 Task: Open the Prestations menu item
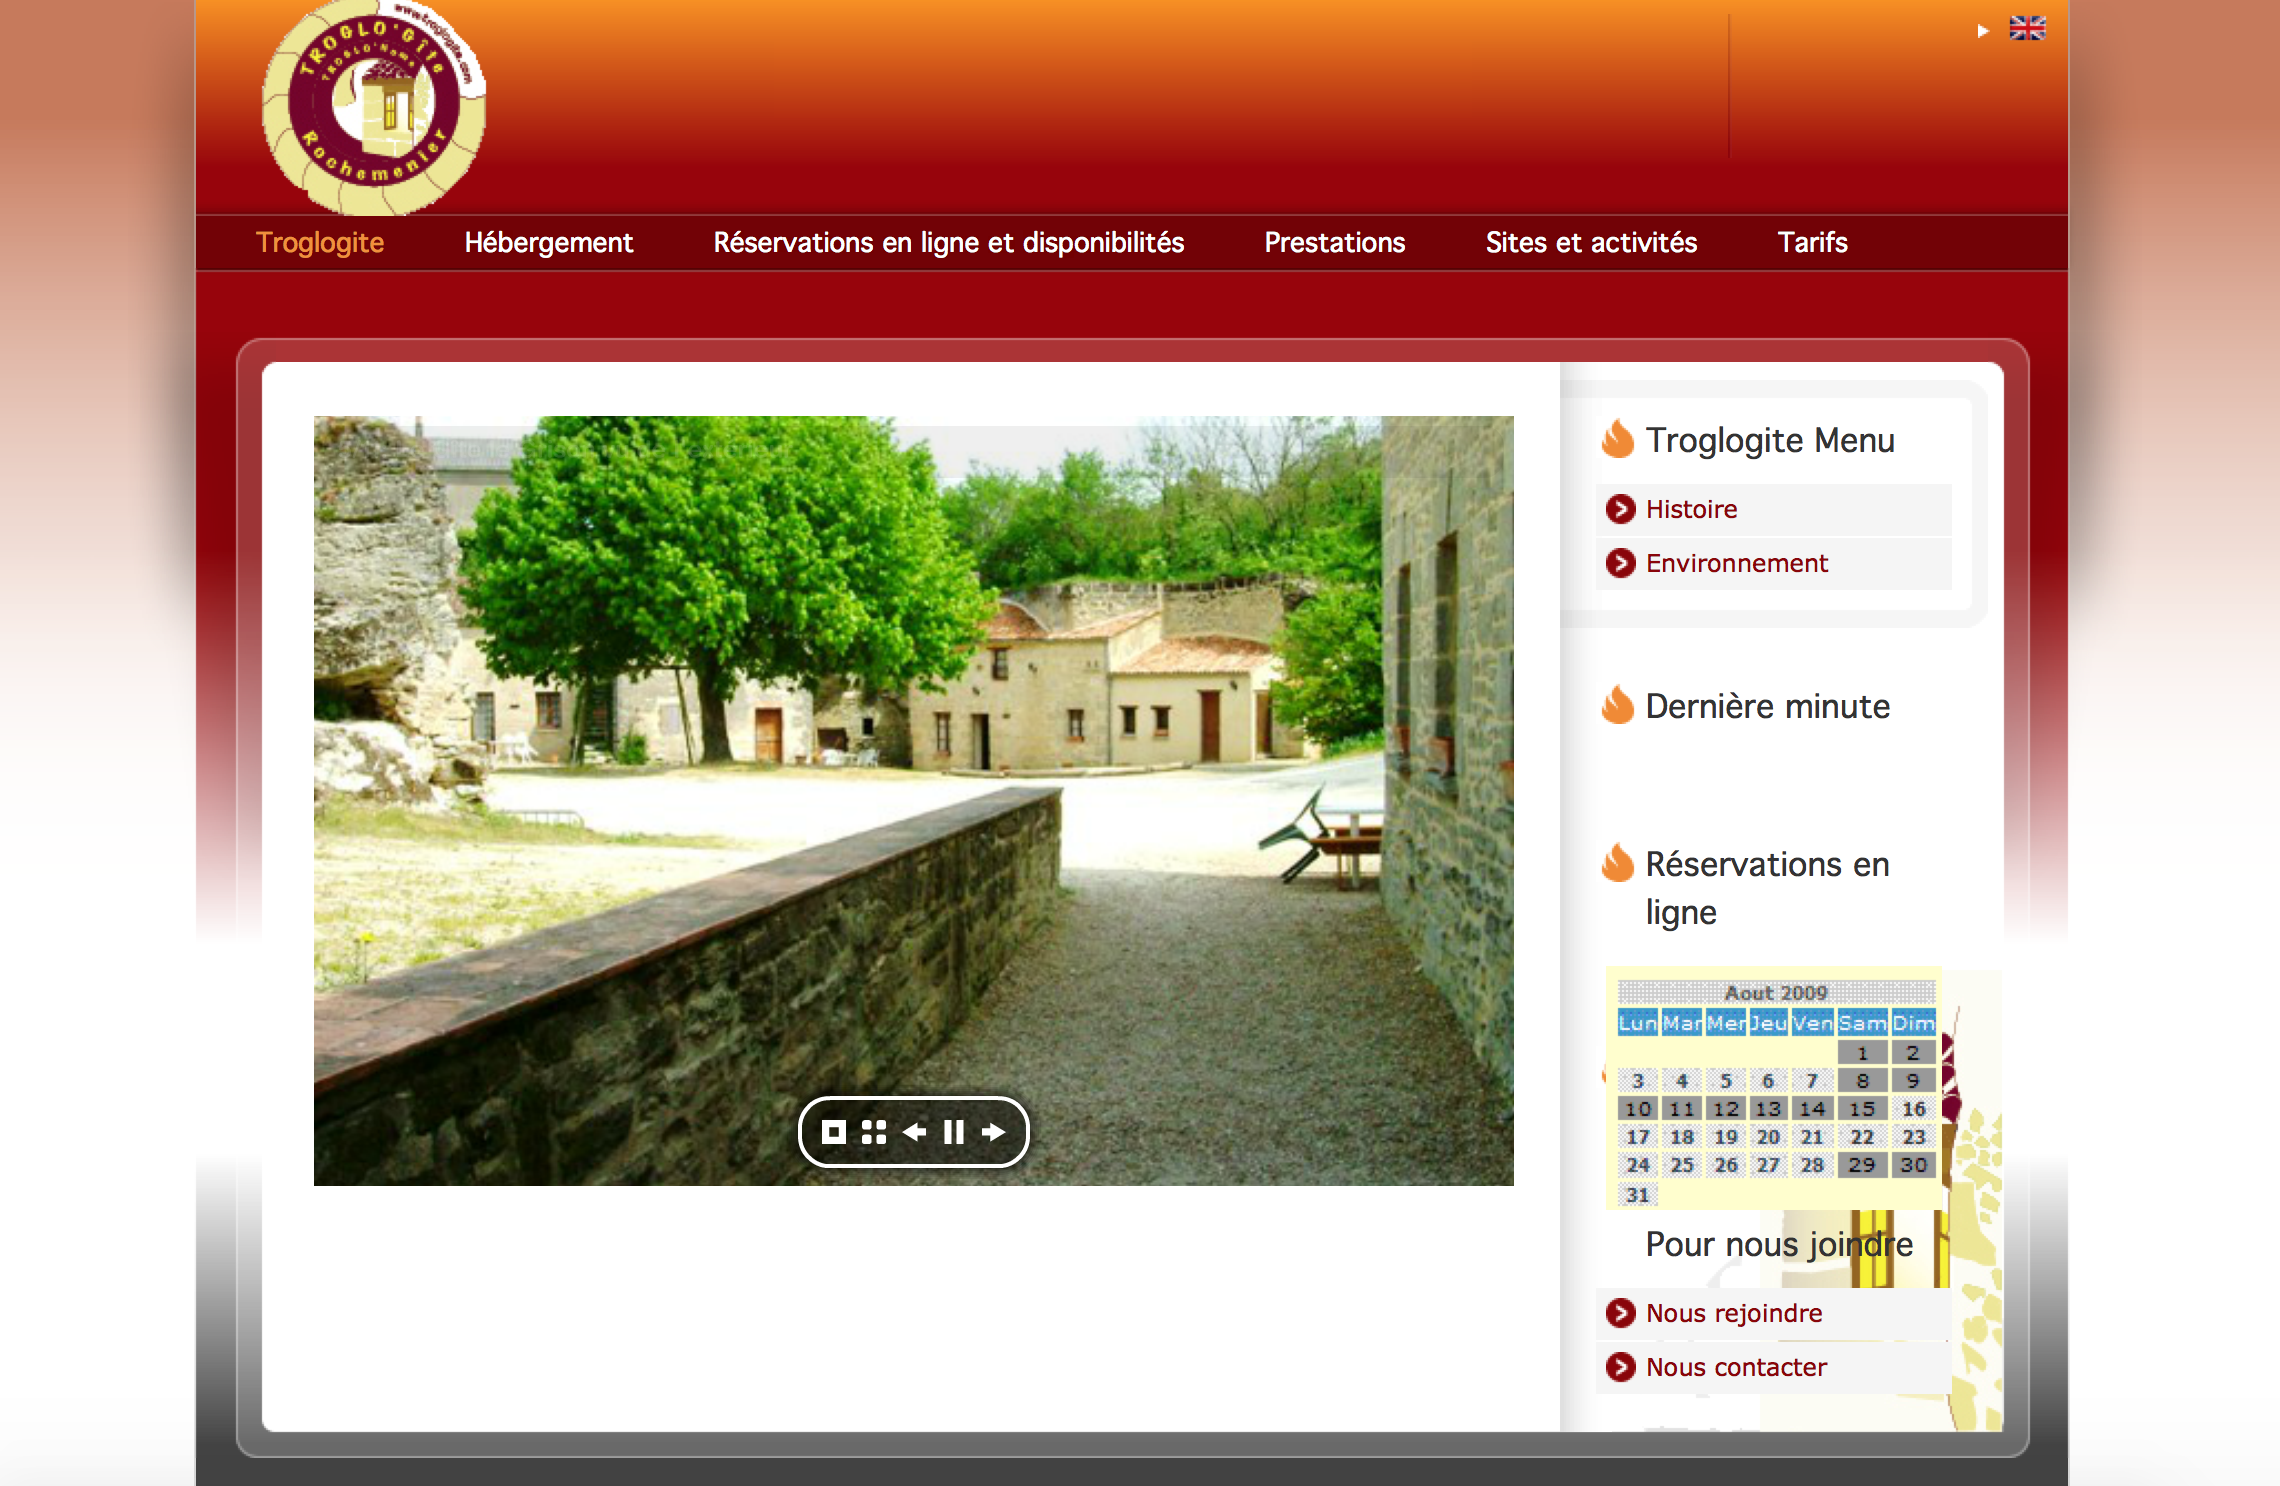tap(1334, 243)
